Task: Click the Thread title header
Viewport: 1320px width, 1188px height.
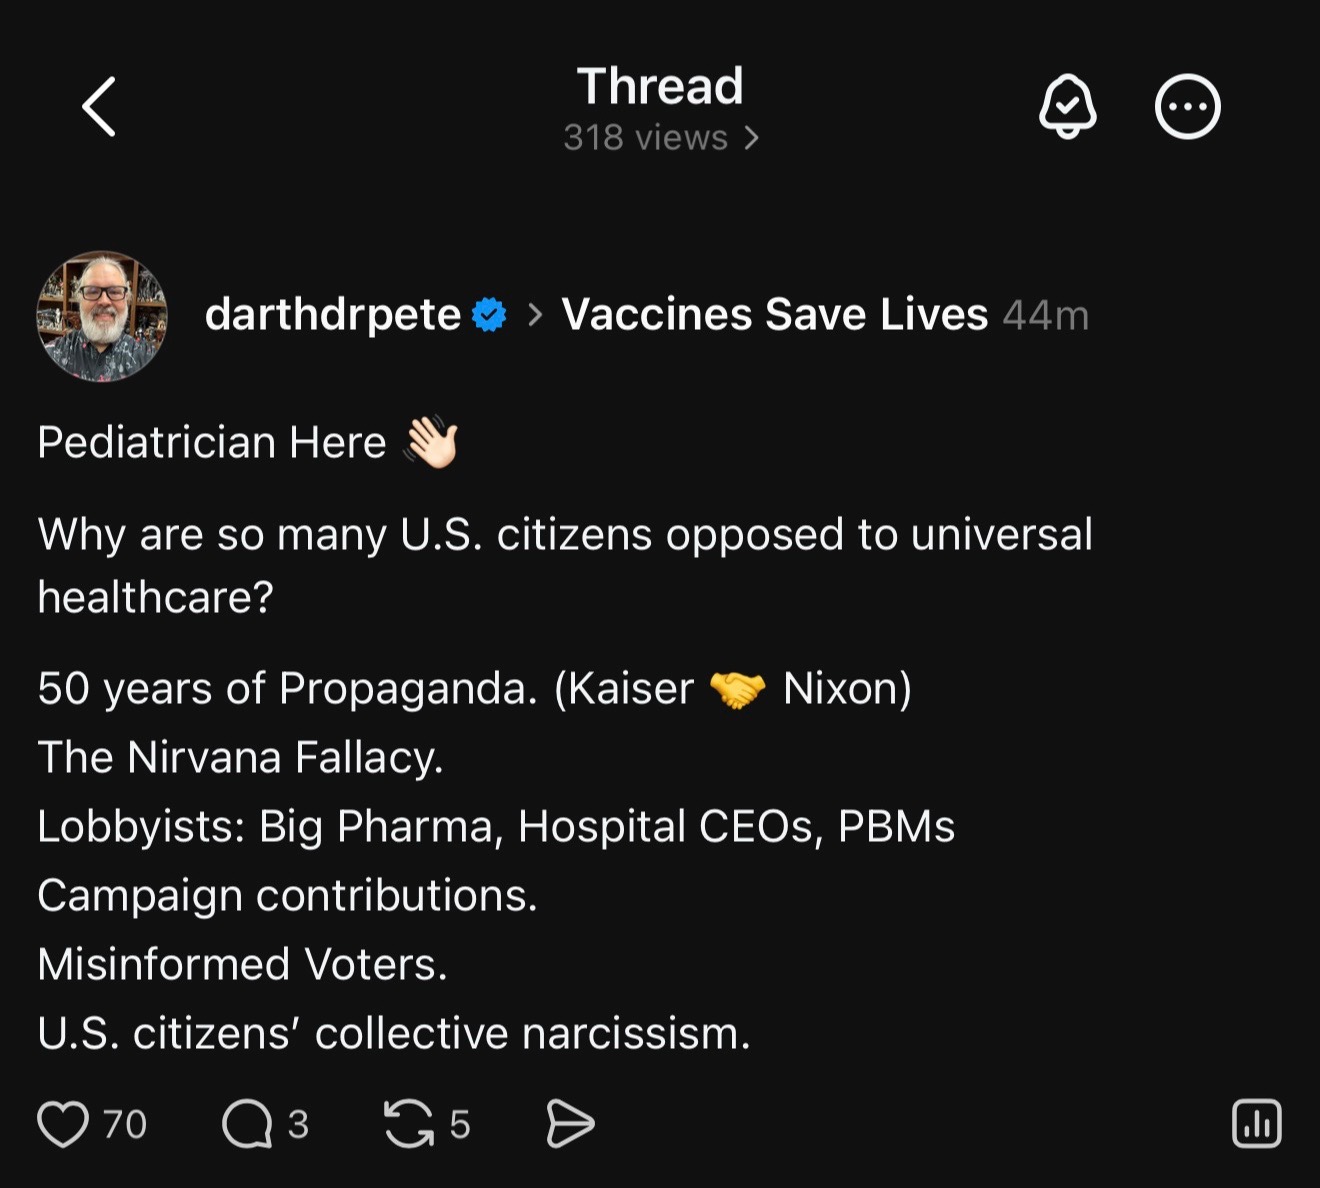Action: pyautogui.click(x=660, y=86)
